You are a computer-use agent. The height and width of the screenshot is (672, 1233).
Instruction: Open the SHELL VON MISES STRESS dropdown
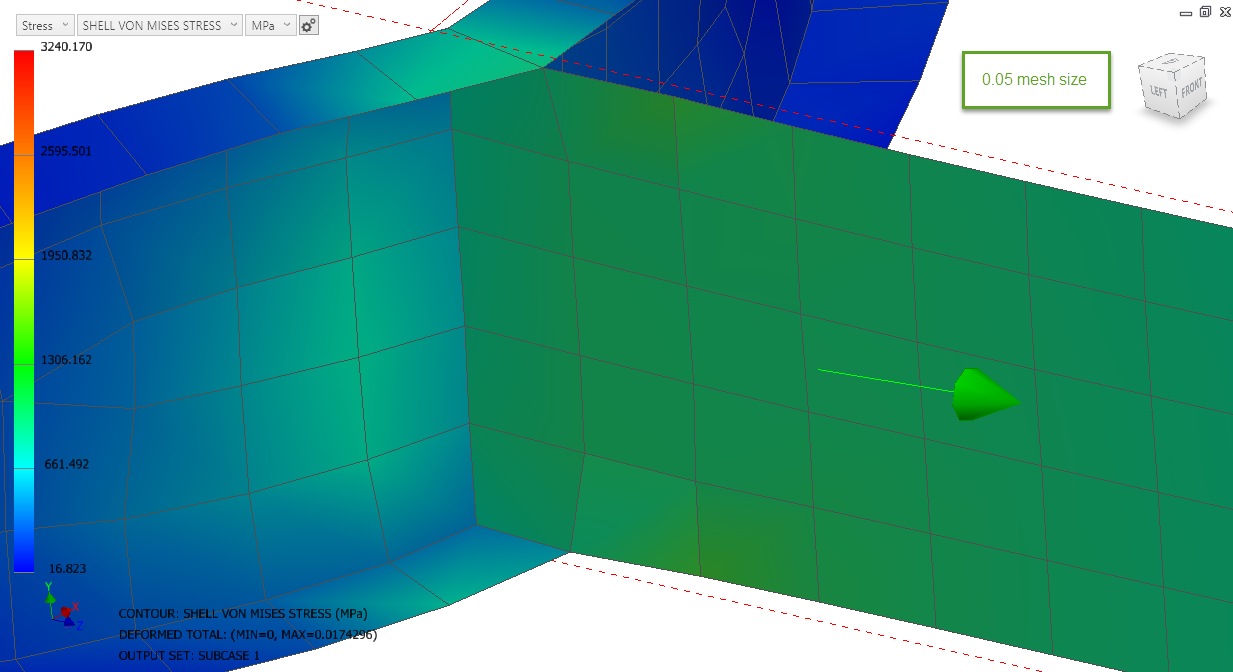(160, 24)
